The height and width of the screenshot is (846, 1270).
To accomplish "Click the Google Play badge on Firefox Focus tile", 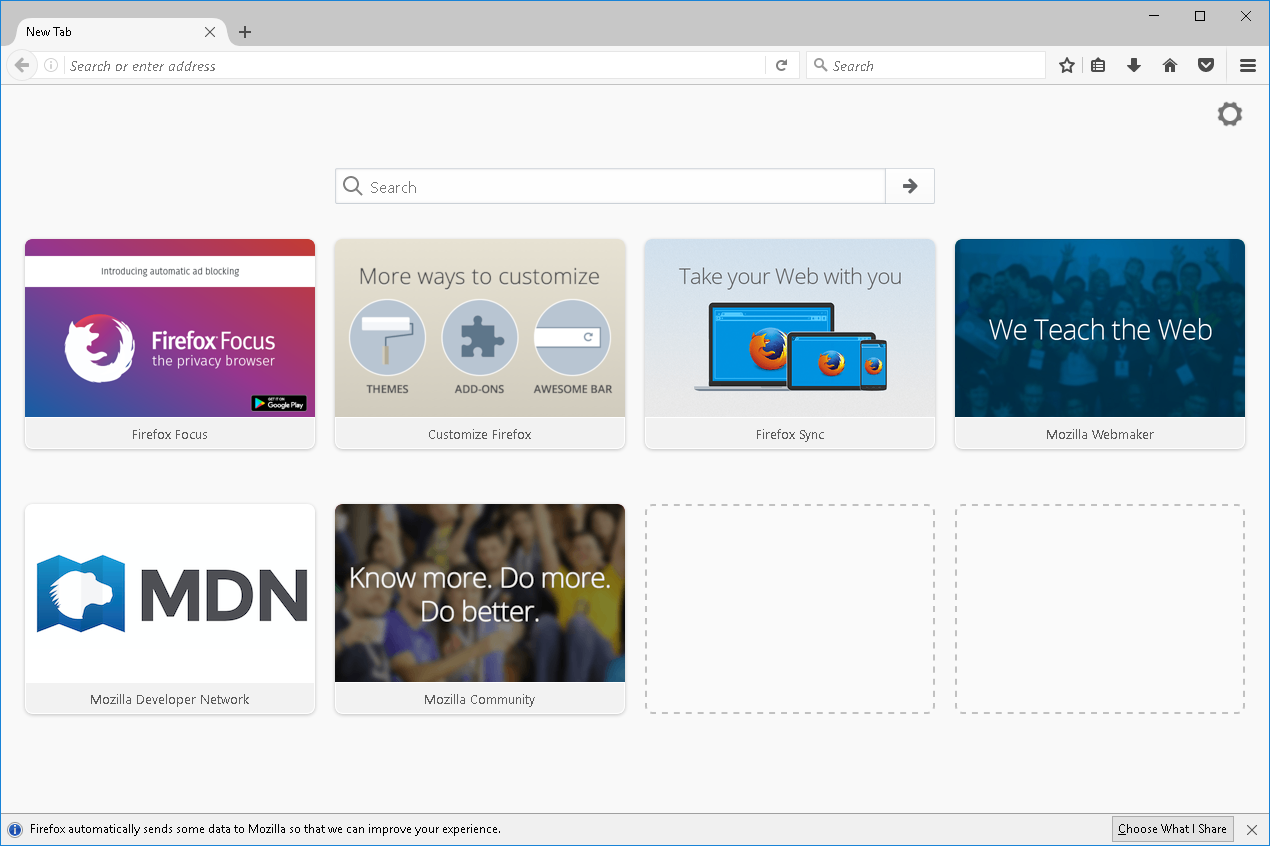I will click(x=279, y=403).
